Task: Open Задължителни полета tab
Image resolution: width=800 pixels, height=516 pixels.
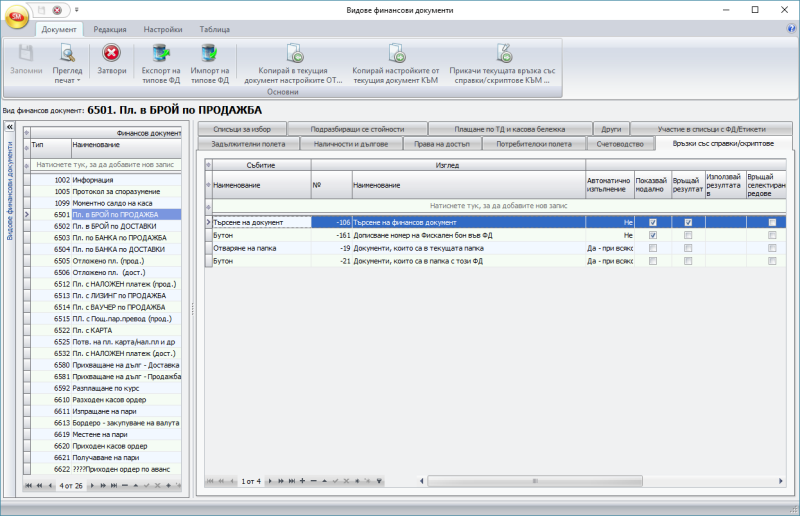Action: pyautogui.click(x=248, y=144)
